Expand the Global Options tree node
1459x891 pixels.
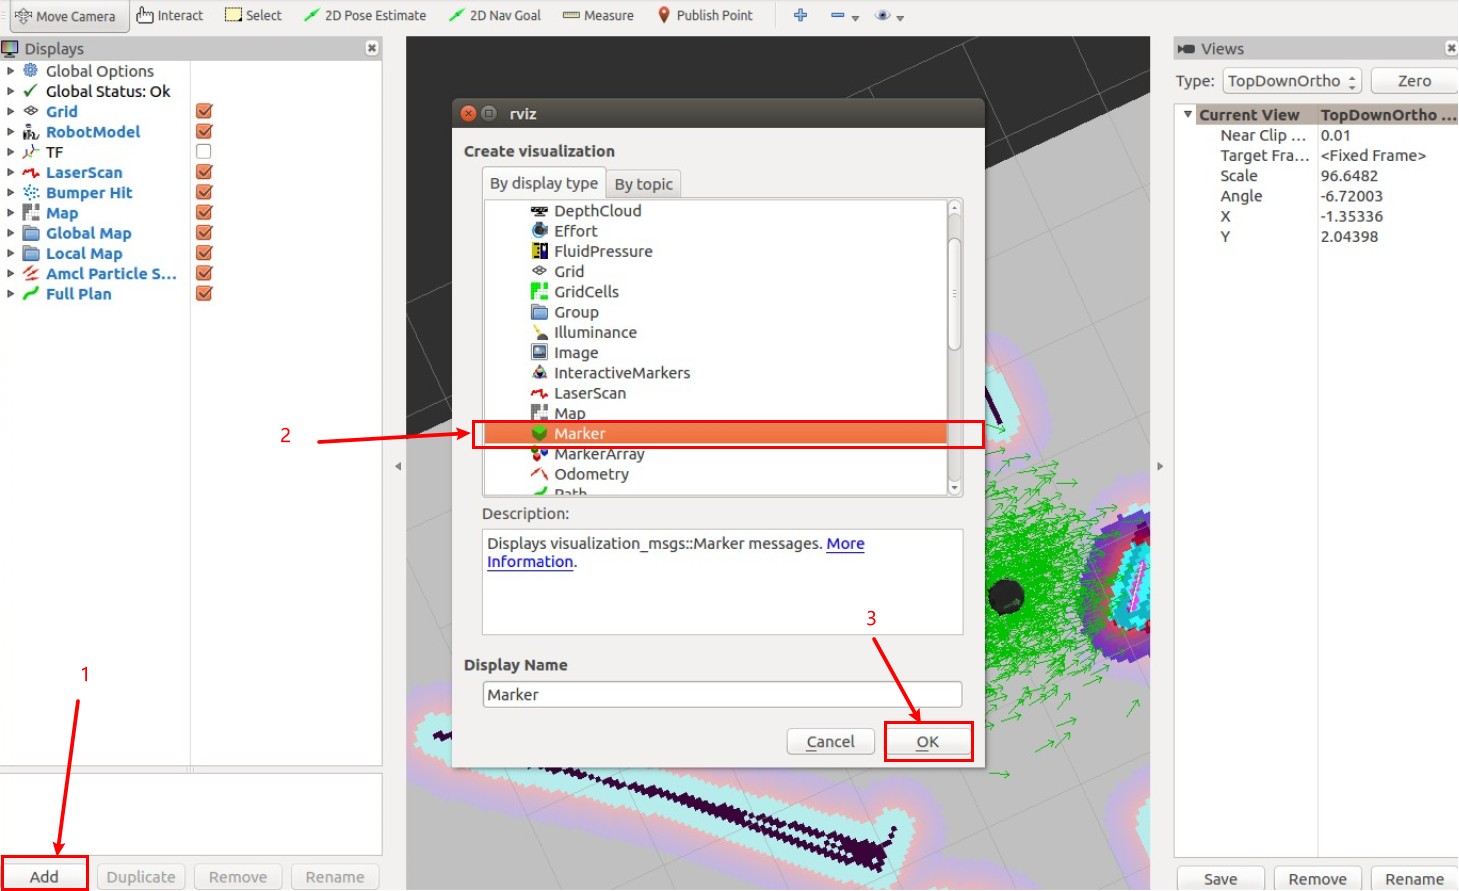tap(11, 71)
